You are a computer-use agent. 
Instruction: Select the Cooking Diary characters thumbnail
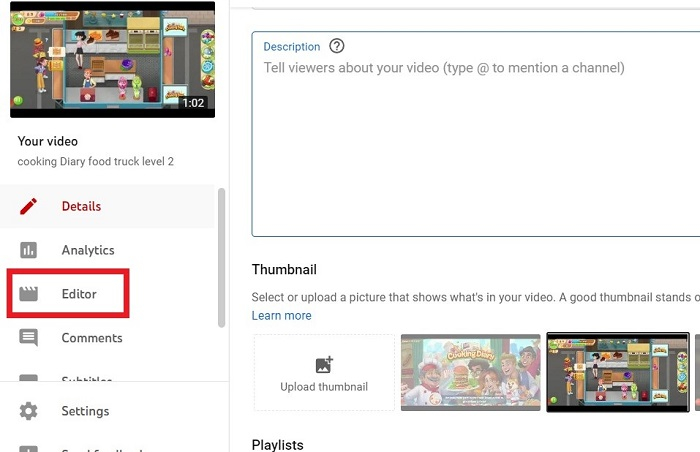[x=471, y=372]
